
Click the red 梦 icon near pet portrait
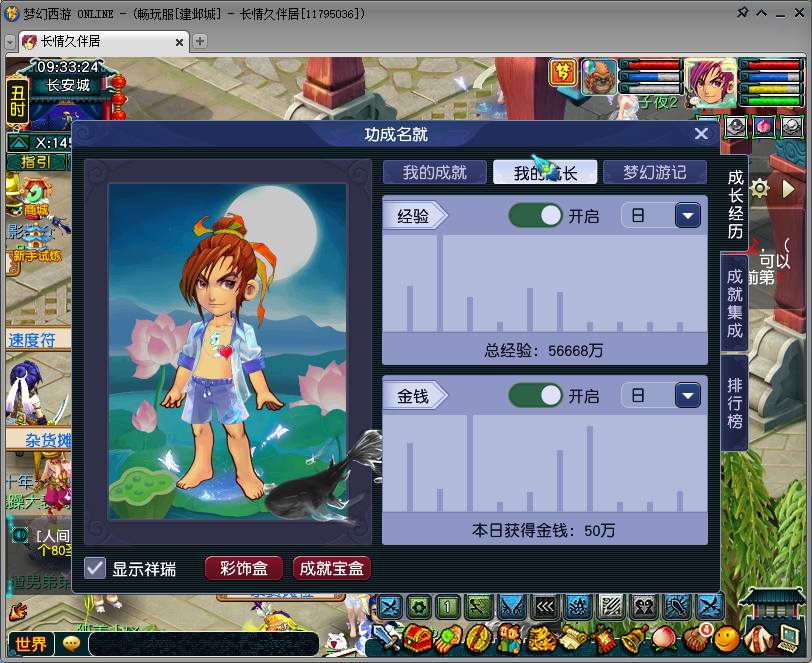point(563,73)
